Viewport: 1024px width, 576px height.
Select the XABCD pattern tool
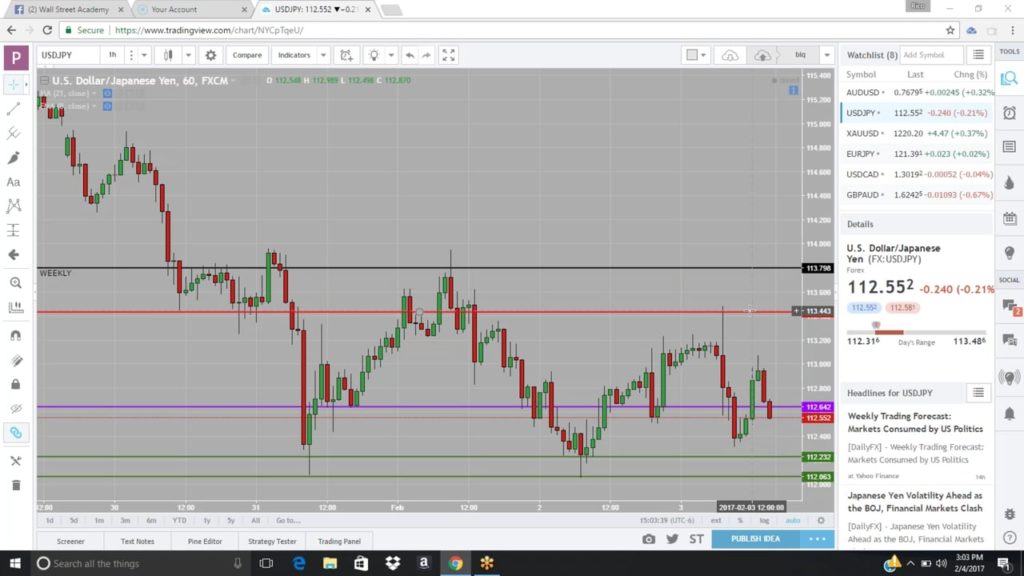[13, 206]
